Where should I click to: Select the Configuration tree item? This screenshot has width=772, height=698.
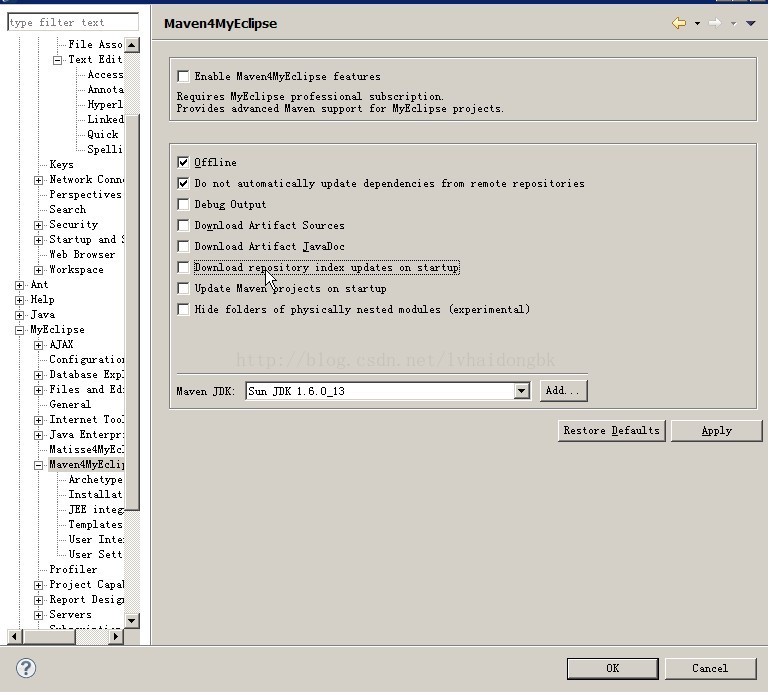tap(87, 359)
